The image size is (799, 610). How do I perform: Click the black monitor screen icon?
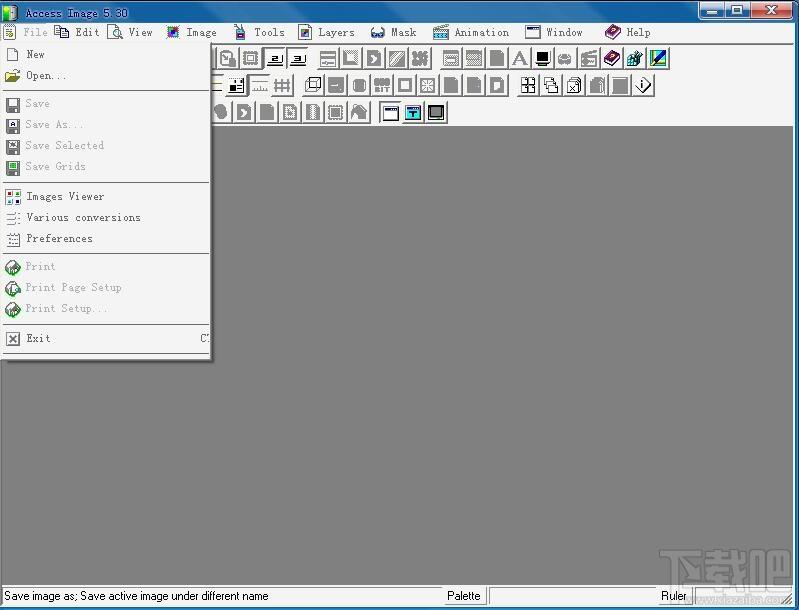(543, 59)
